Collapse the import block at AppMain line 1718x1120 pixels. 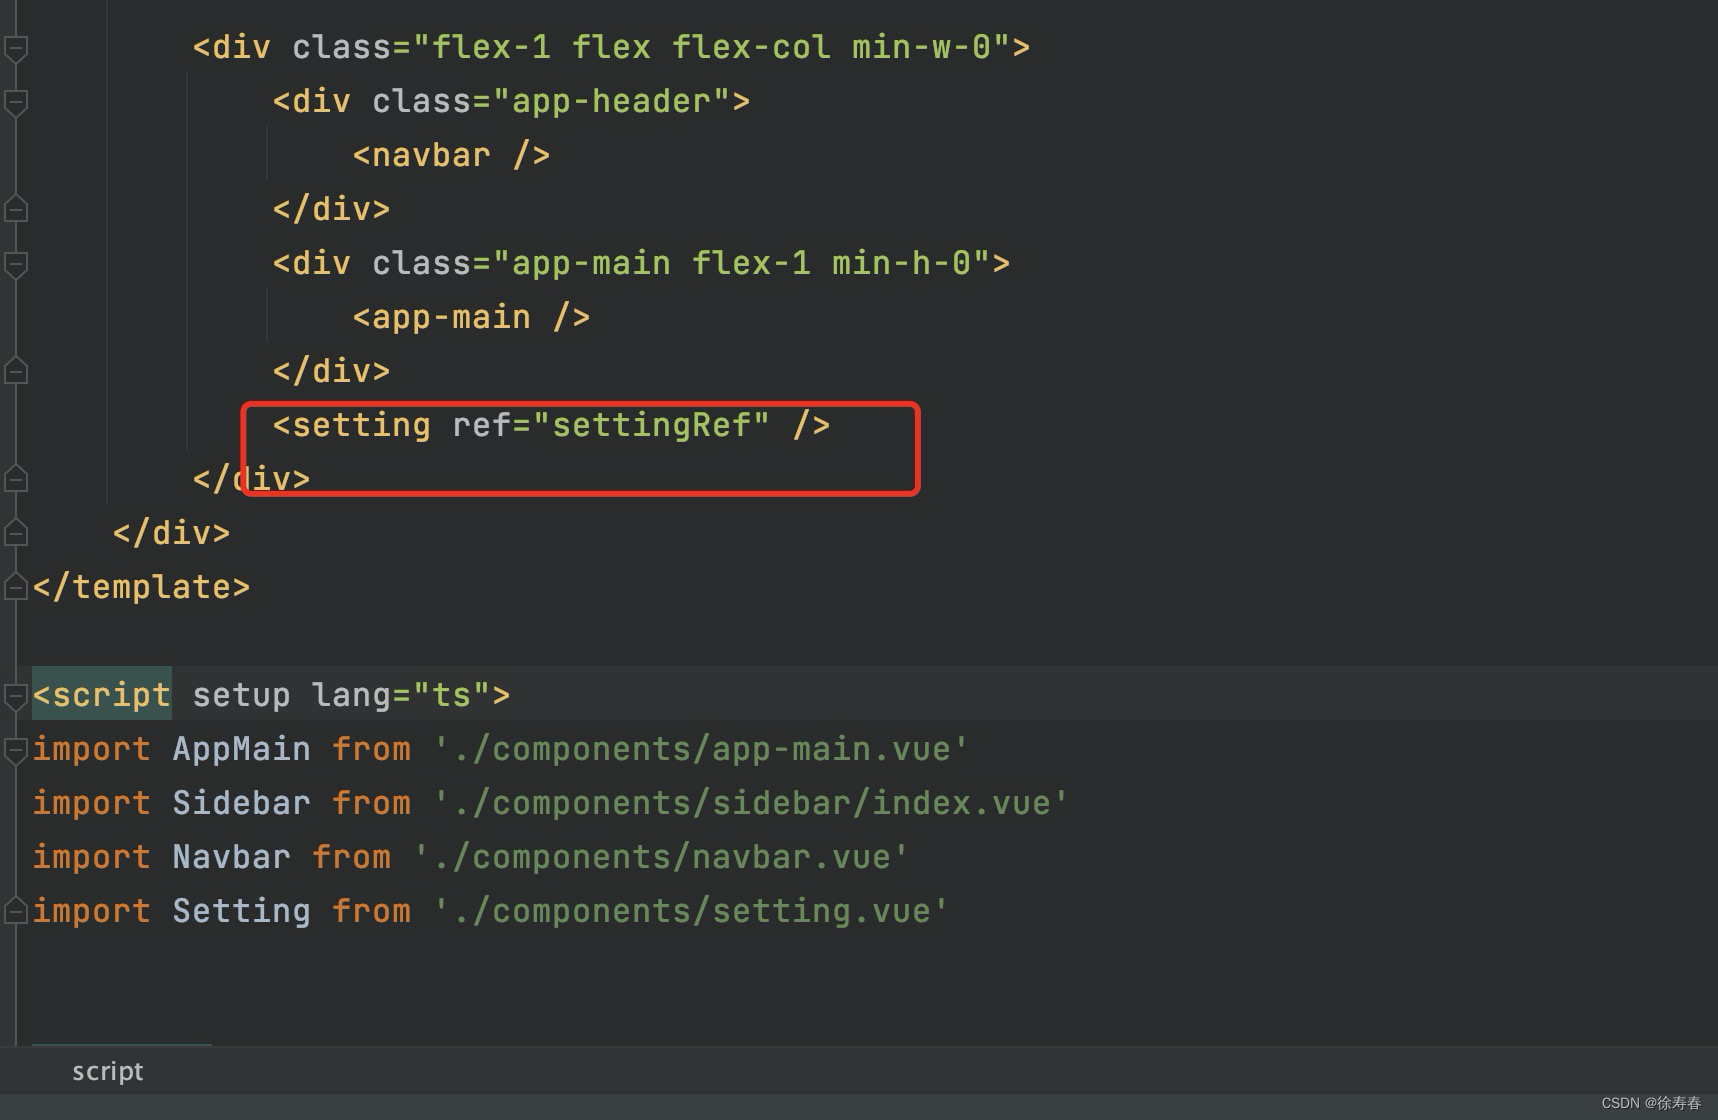point(15,750)
